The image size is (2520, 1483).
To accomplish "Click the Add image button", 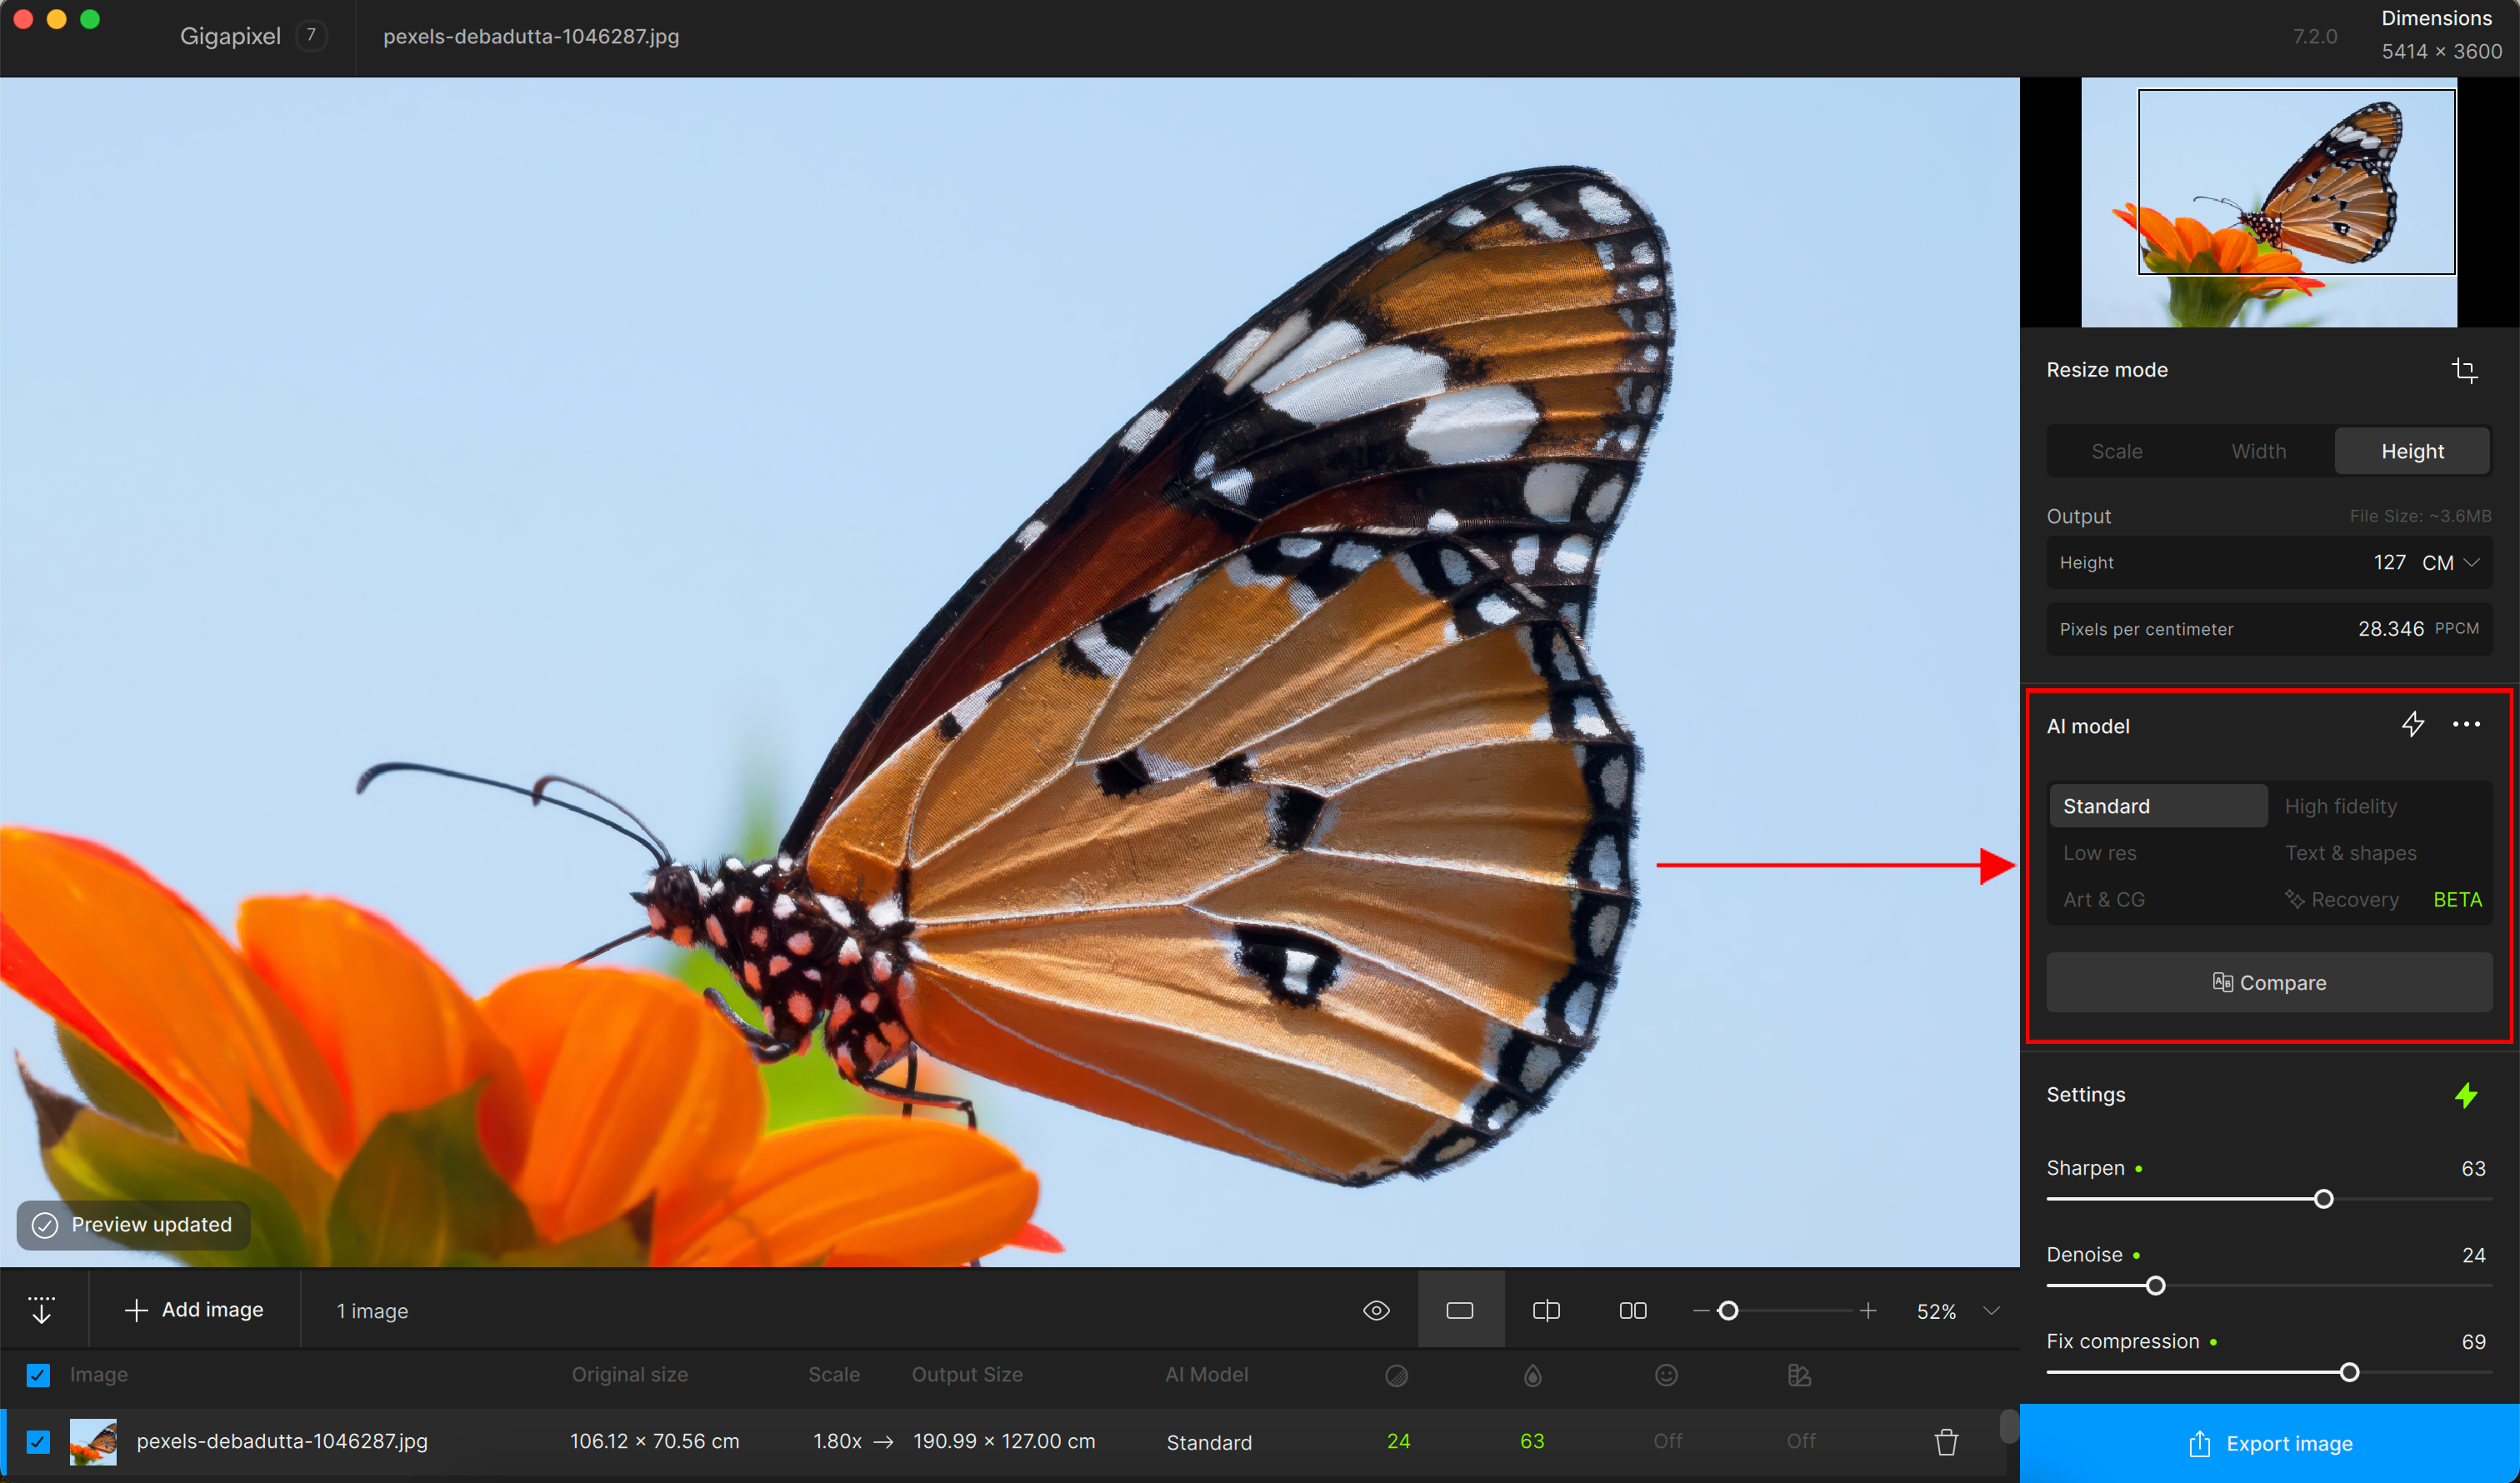I will [195, 1310].
